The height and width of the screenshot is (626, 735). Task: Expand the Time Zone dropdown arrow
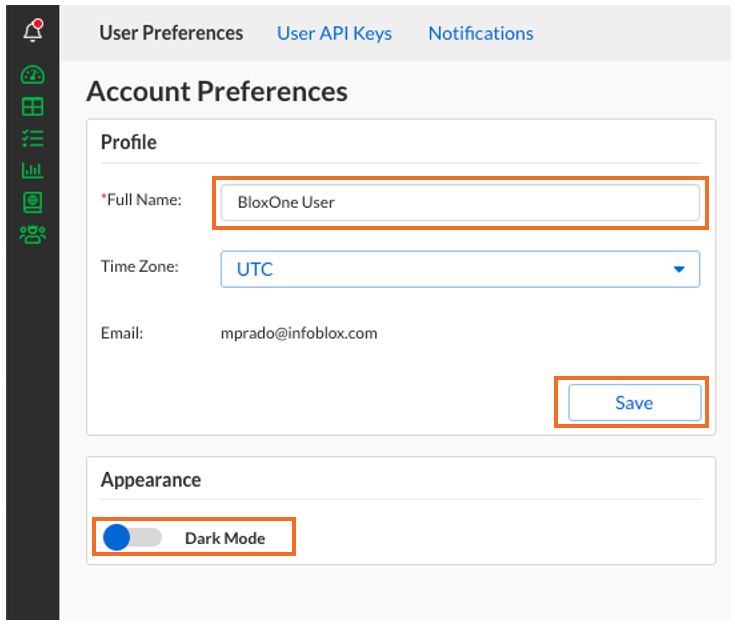(679, 269)
